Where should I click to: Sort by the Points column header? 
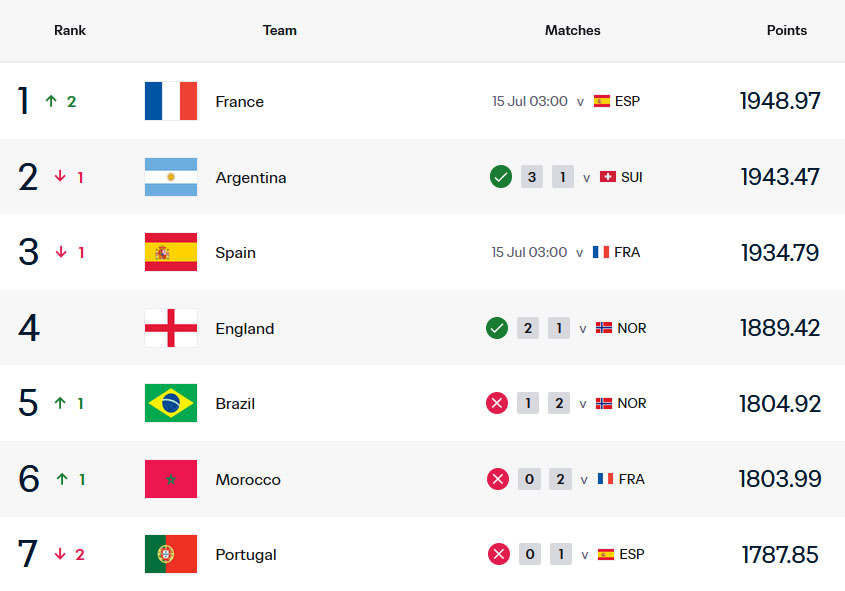click(x=787, y=30)
